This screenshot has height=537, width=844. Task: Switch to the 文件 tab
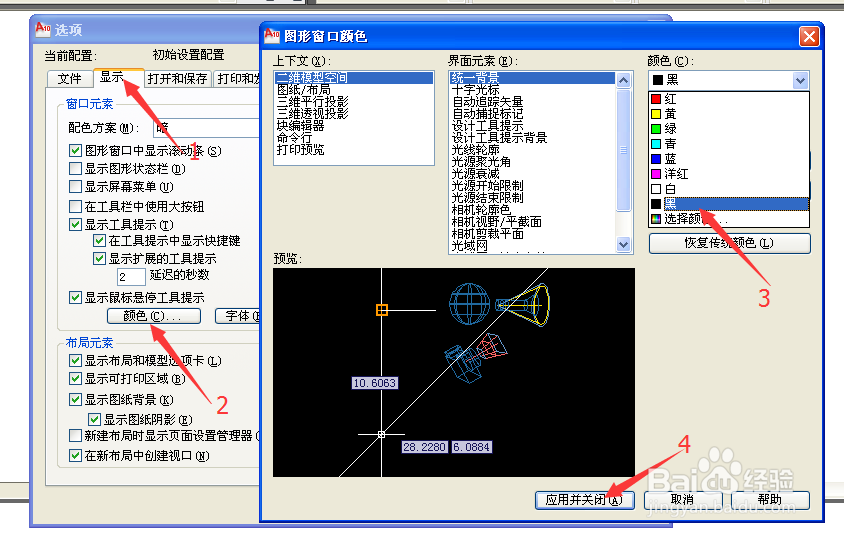pyautogui.click(x=69, y=79)
